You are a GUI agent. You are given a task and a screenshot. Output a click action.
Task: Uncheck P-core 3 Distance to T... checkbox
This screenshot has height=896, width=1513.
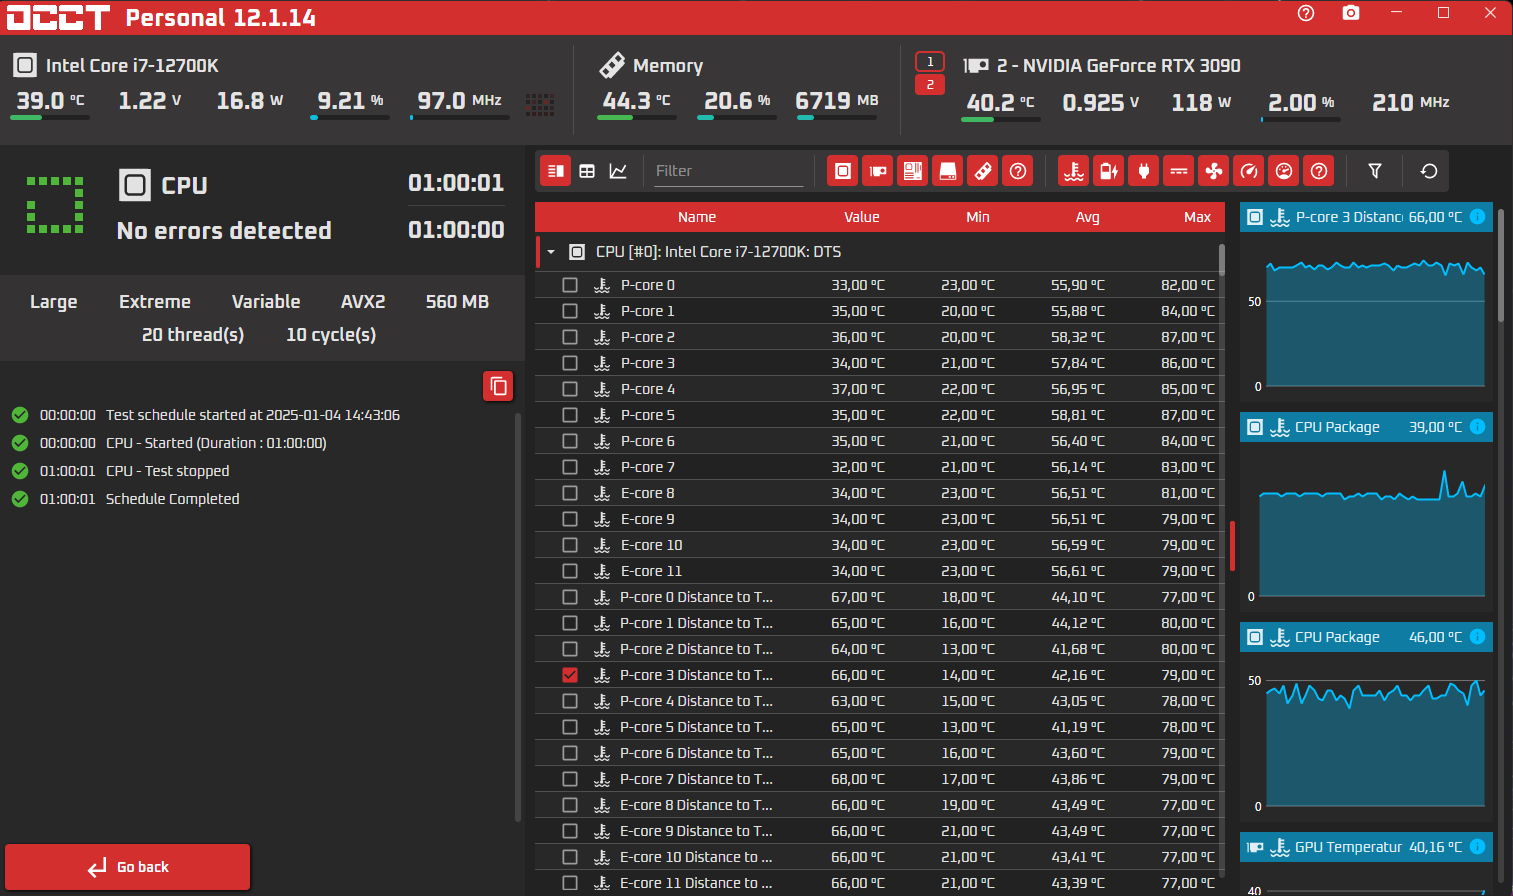(570, 675)
